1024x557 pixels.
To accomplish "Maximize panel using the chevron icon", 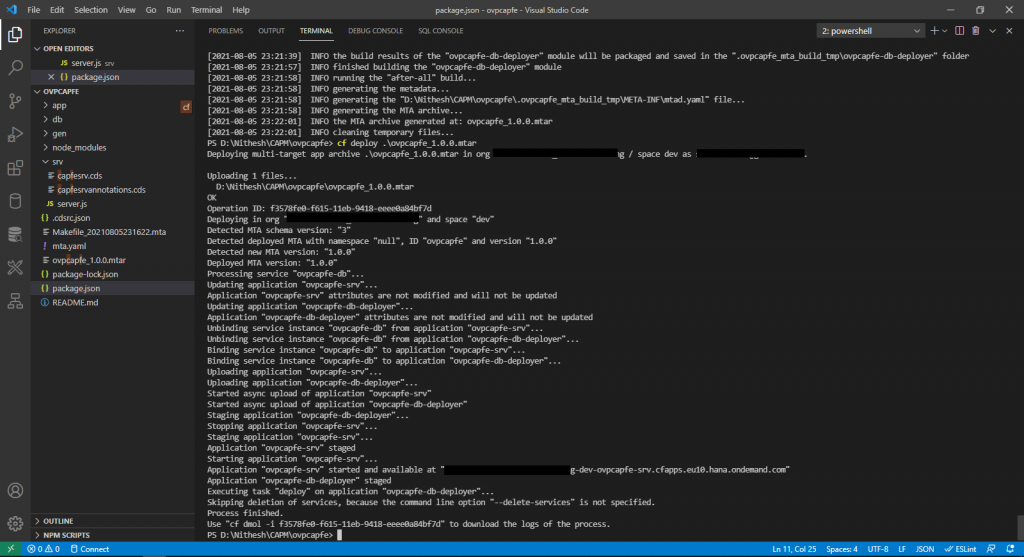I will point(993,31).
